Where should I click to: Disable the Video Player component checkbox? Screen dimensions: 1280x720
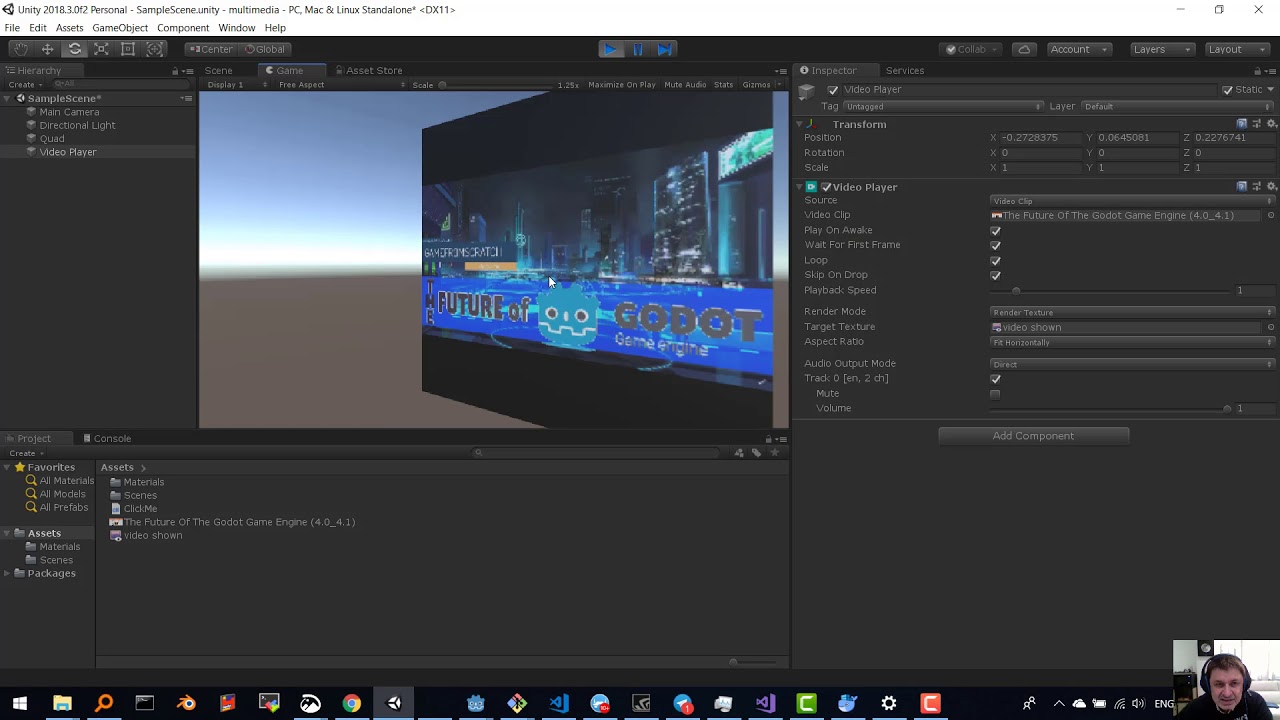(826, 187)
